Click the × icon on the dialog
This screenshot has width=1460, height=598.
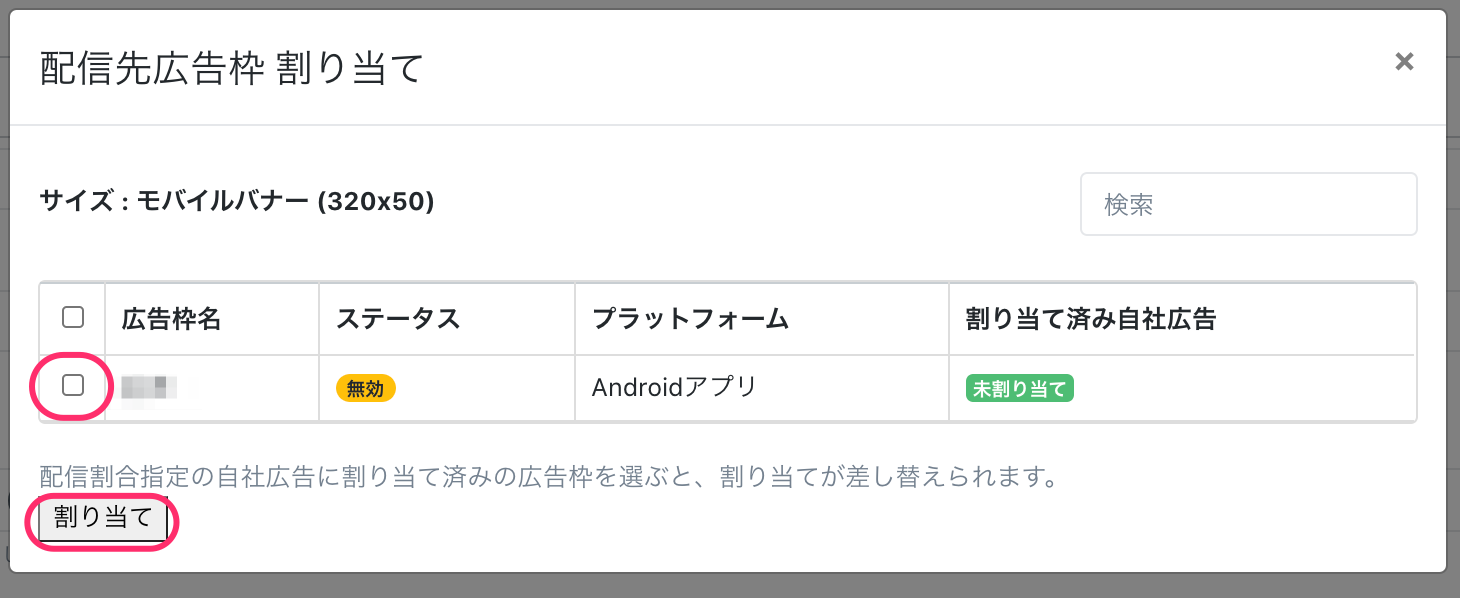click(x=1404, y=61)
